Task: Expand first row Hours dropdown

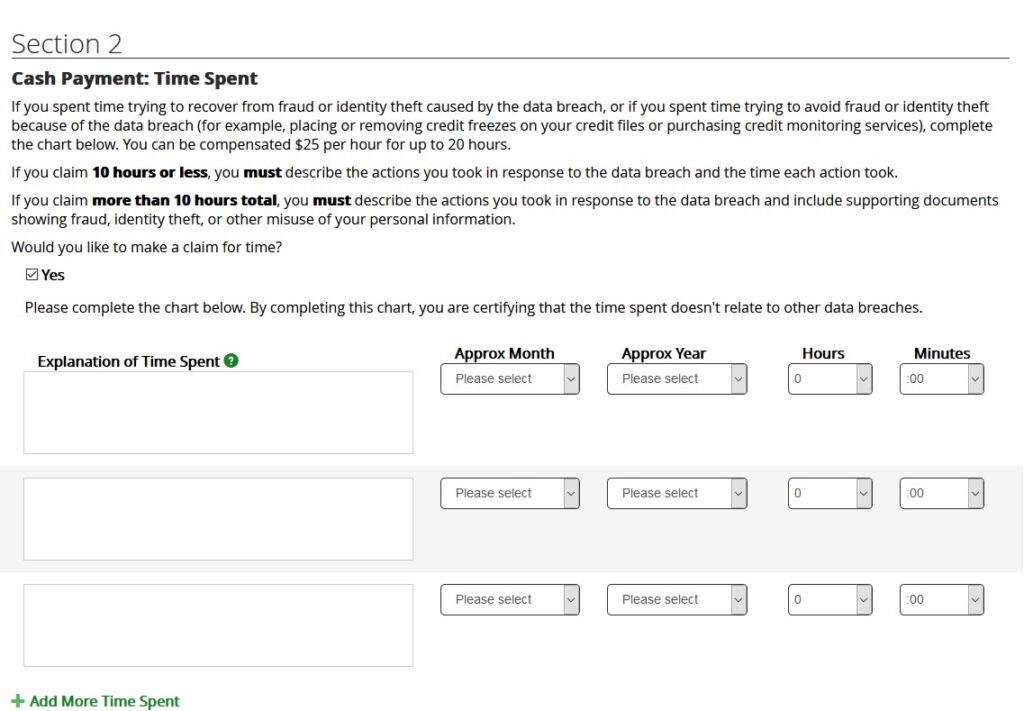Action: coord(829,379)
